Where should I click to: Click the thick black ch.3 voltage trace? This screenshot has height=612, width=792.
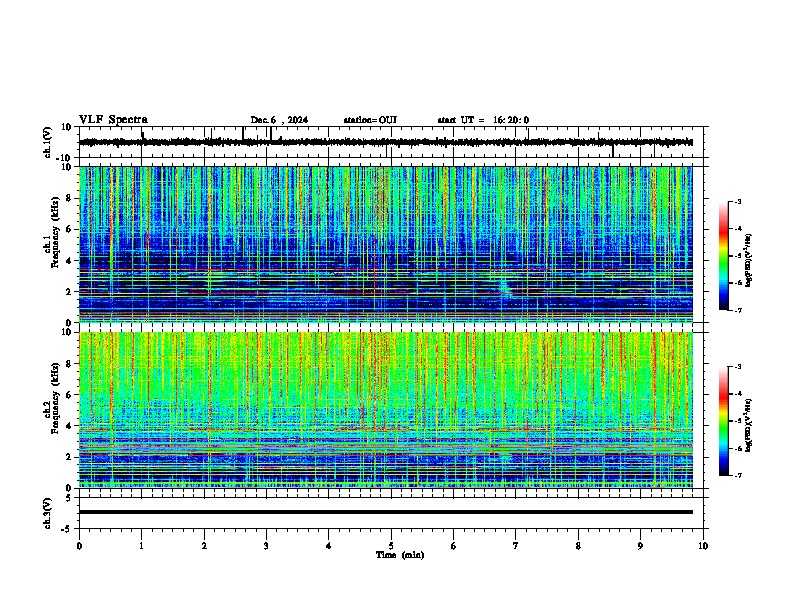[385, 512]
